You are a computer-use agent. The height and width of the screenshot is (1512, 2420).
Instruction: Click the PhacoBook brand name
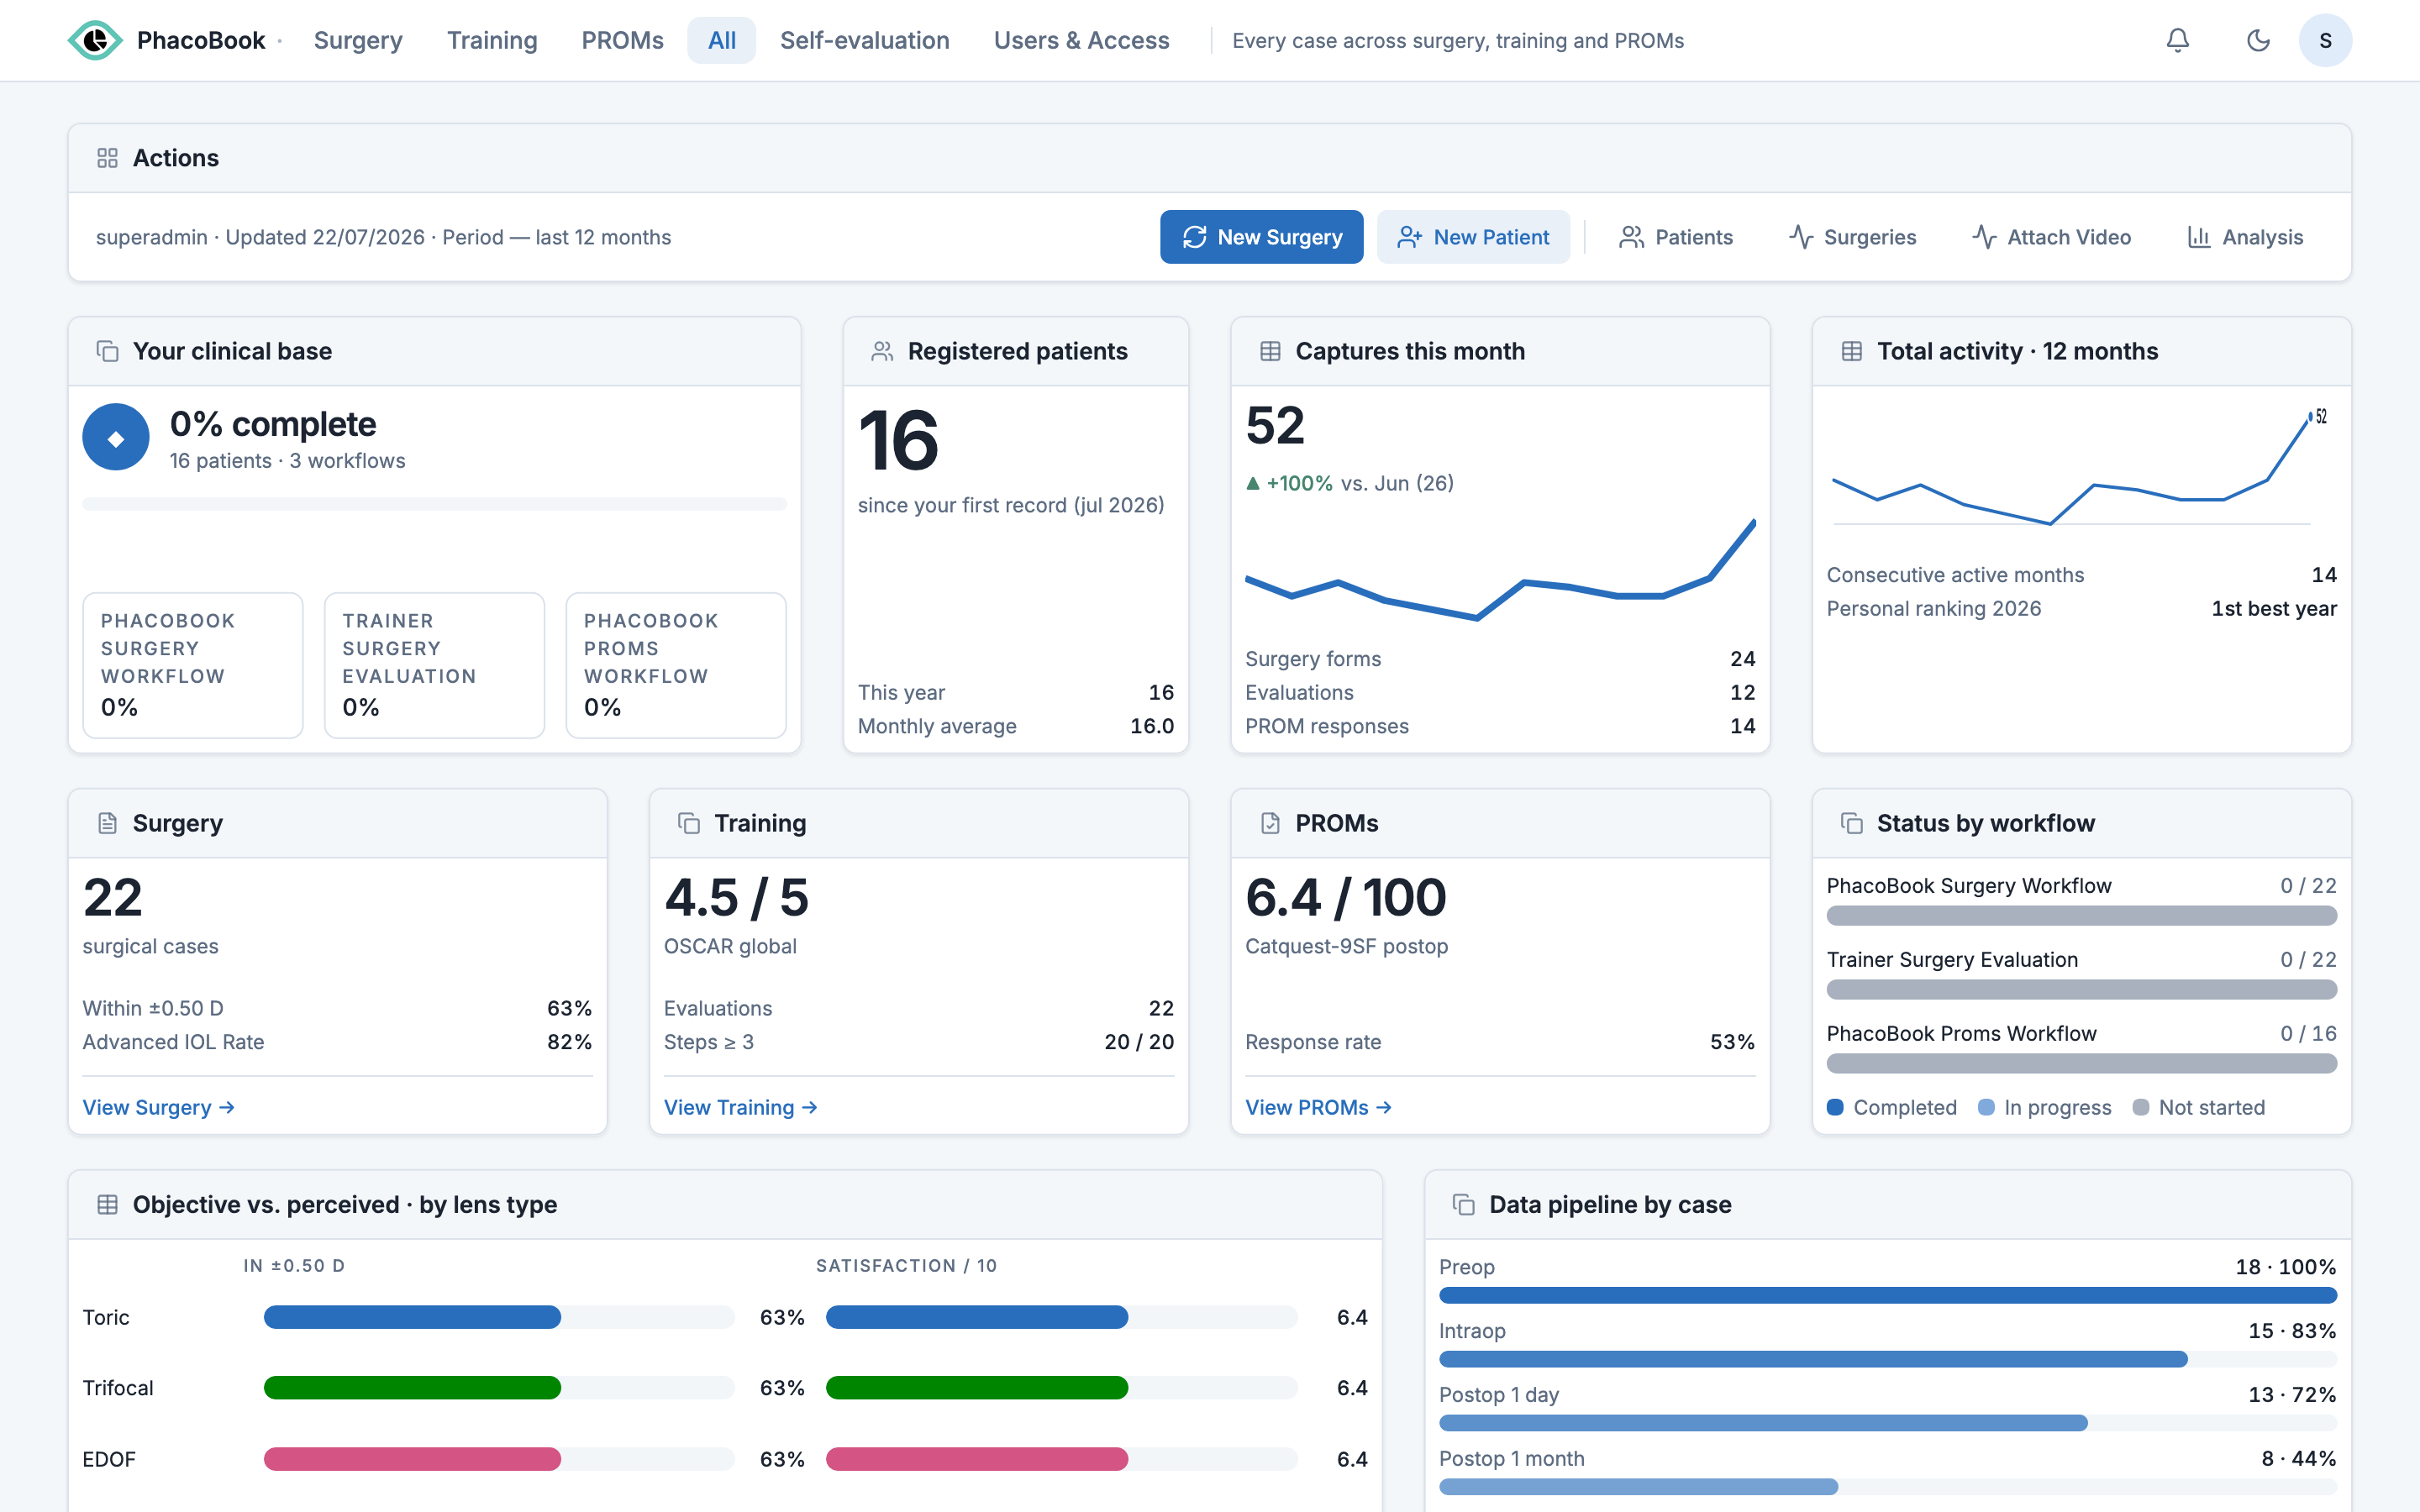click(x=200, y=40)
